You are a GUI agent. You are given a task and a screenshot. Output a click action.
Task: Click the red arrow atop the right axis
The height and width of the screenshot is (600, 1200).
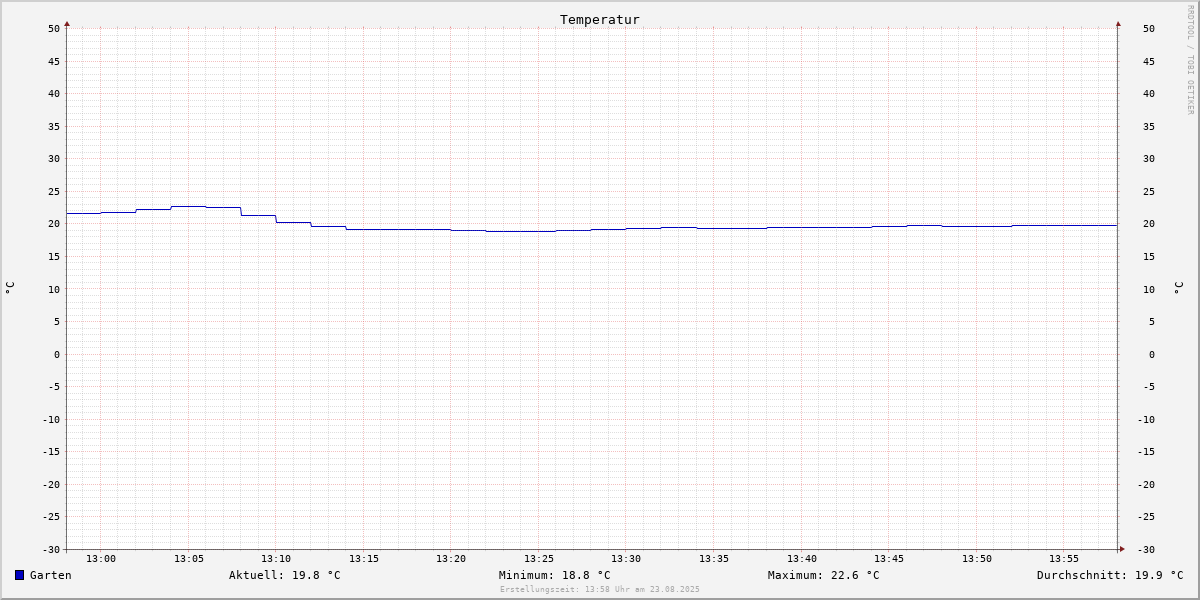(1118, 23)
